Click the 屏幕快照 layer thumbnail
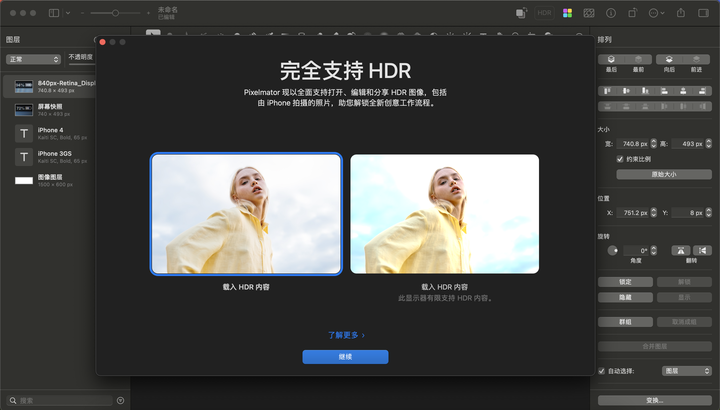 (x=24, y=110)
